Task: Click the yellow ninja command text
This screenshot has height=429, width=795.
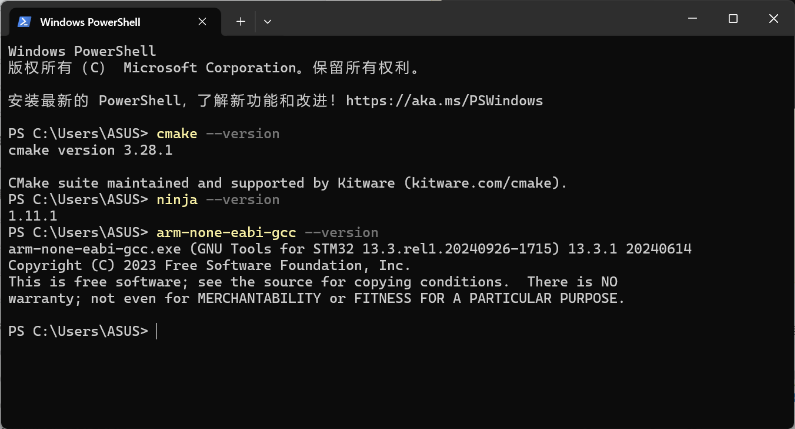Action: [x=176, y=200]
